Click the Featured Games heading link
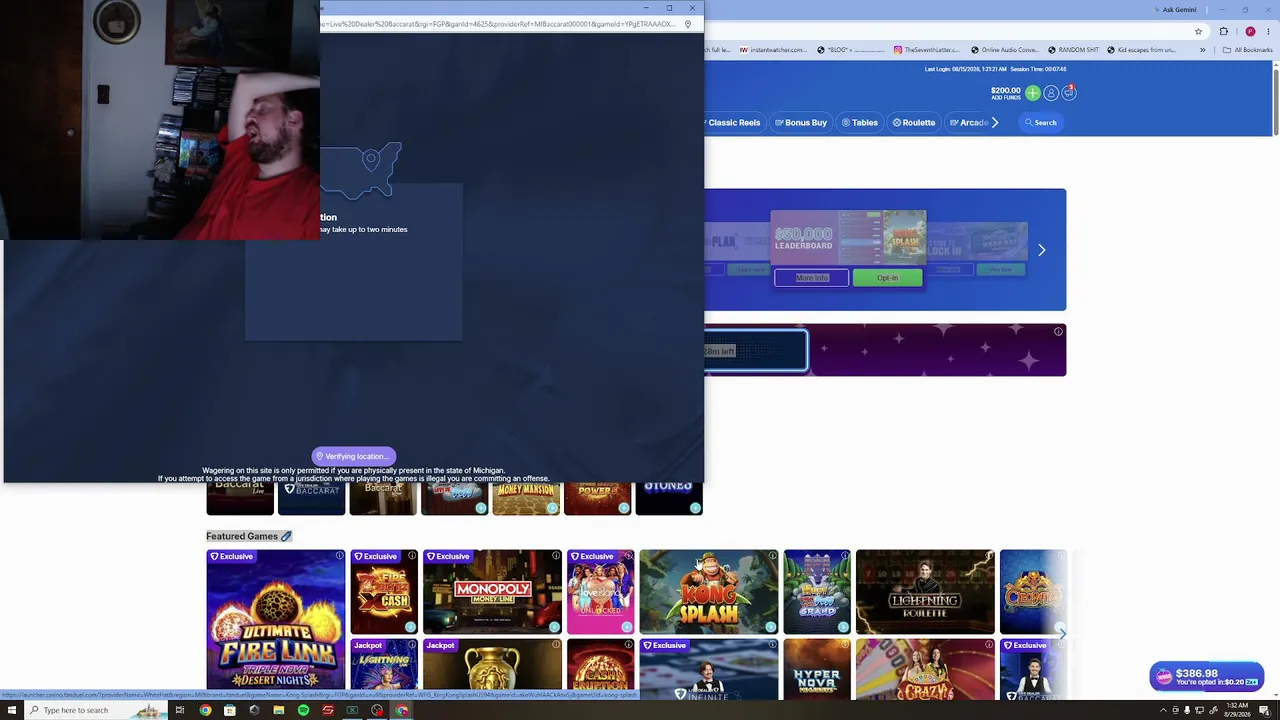The image size is (1280, 720). pos(249,536)
